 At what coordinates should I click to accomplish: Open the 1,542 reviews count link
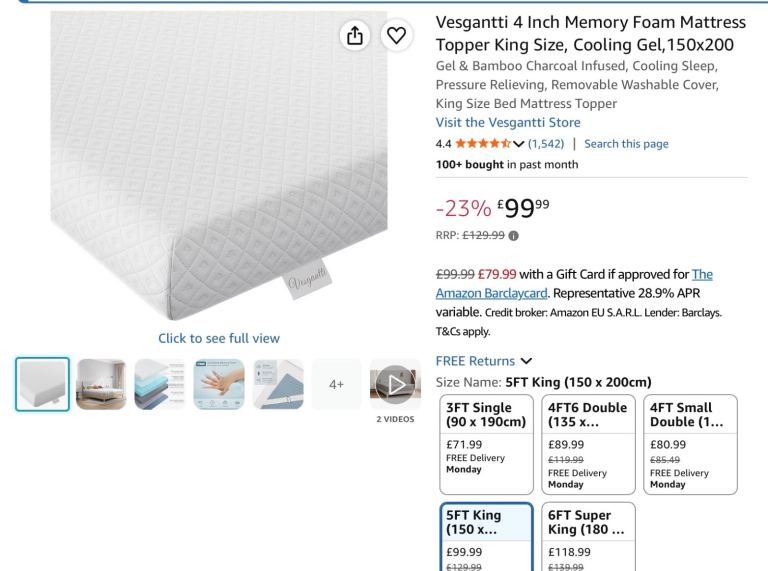546,144
